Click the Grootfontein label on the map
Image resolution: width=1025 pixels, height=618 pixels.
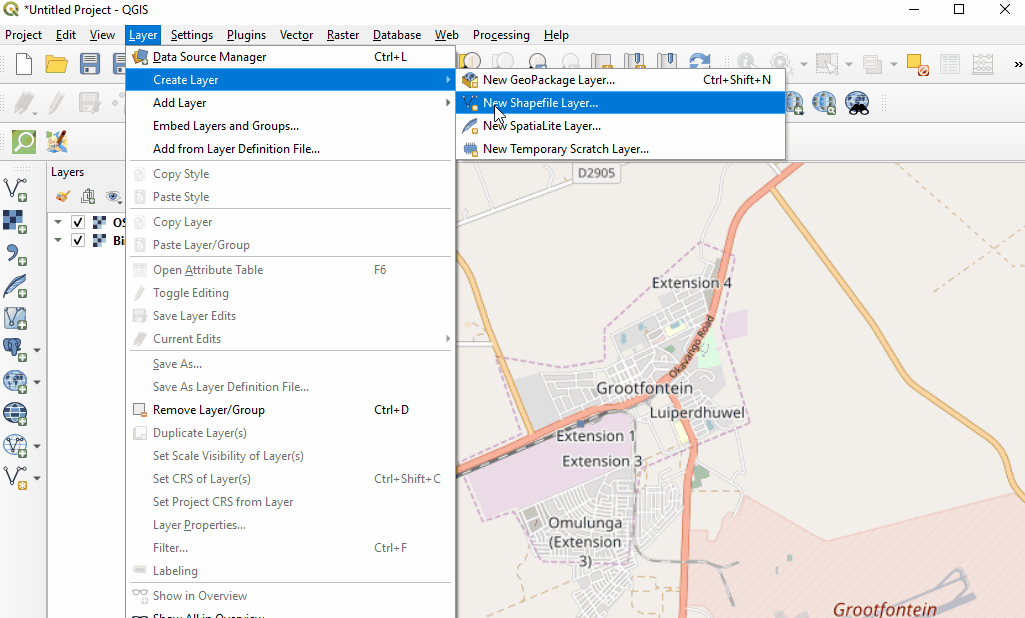click(644, 388)
